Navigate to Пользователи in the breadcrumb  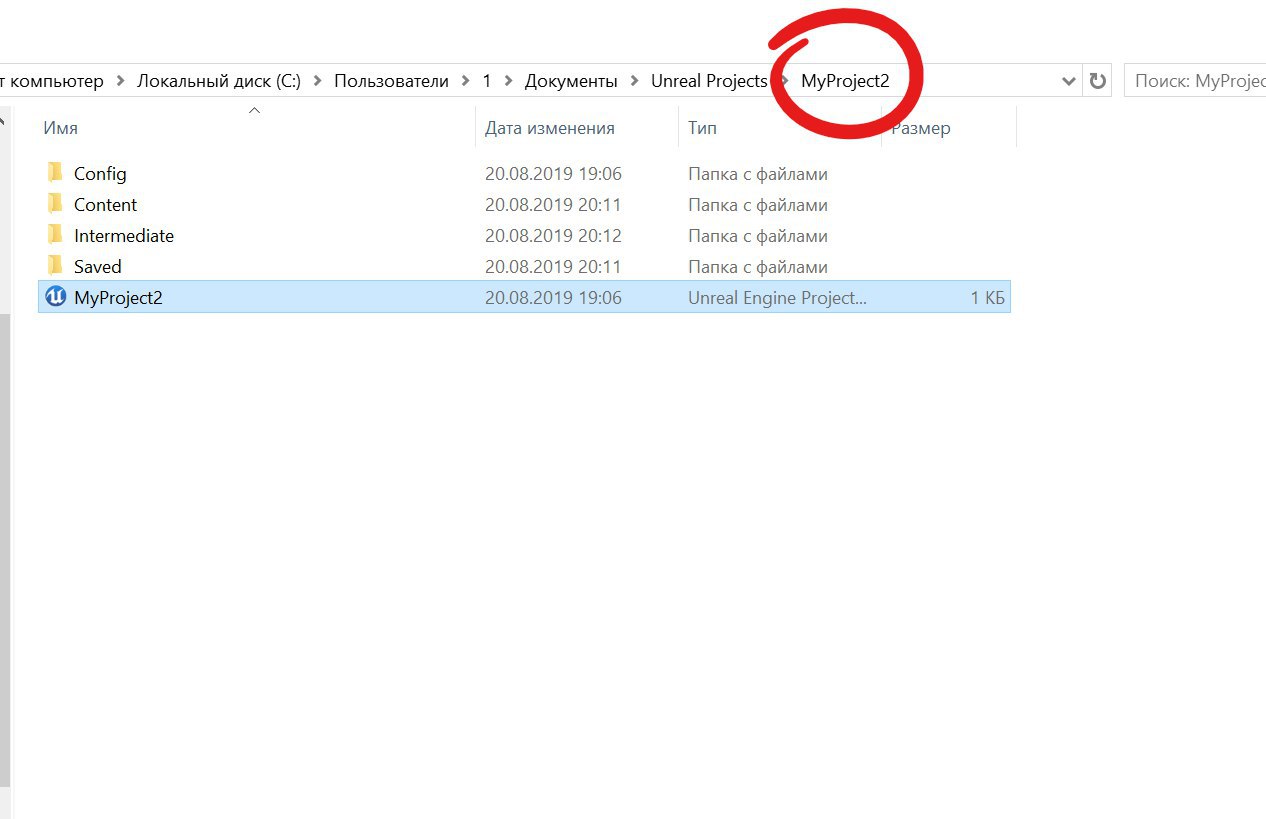pyautogui.click(x=391, y=81)
